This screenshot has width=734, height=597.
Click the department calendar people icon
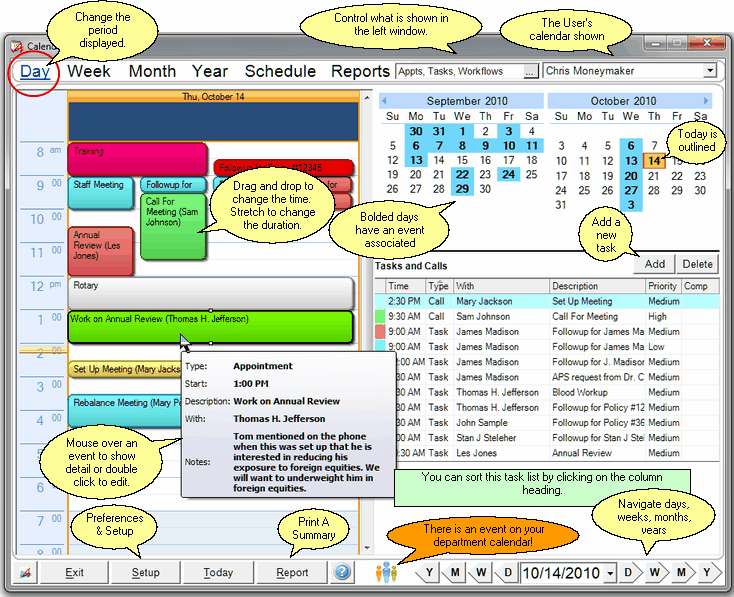pyautogui.click(x=386, y=572)
